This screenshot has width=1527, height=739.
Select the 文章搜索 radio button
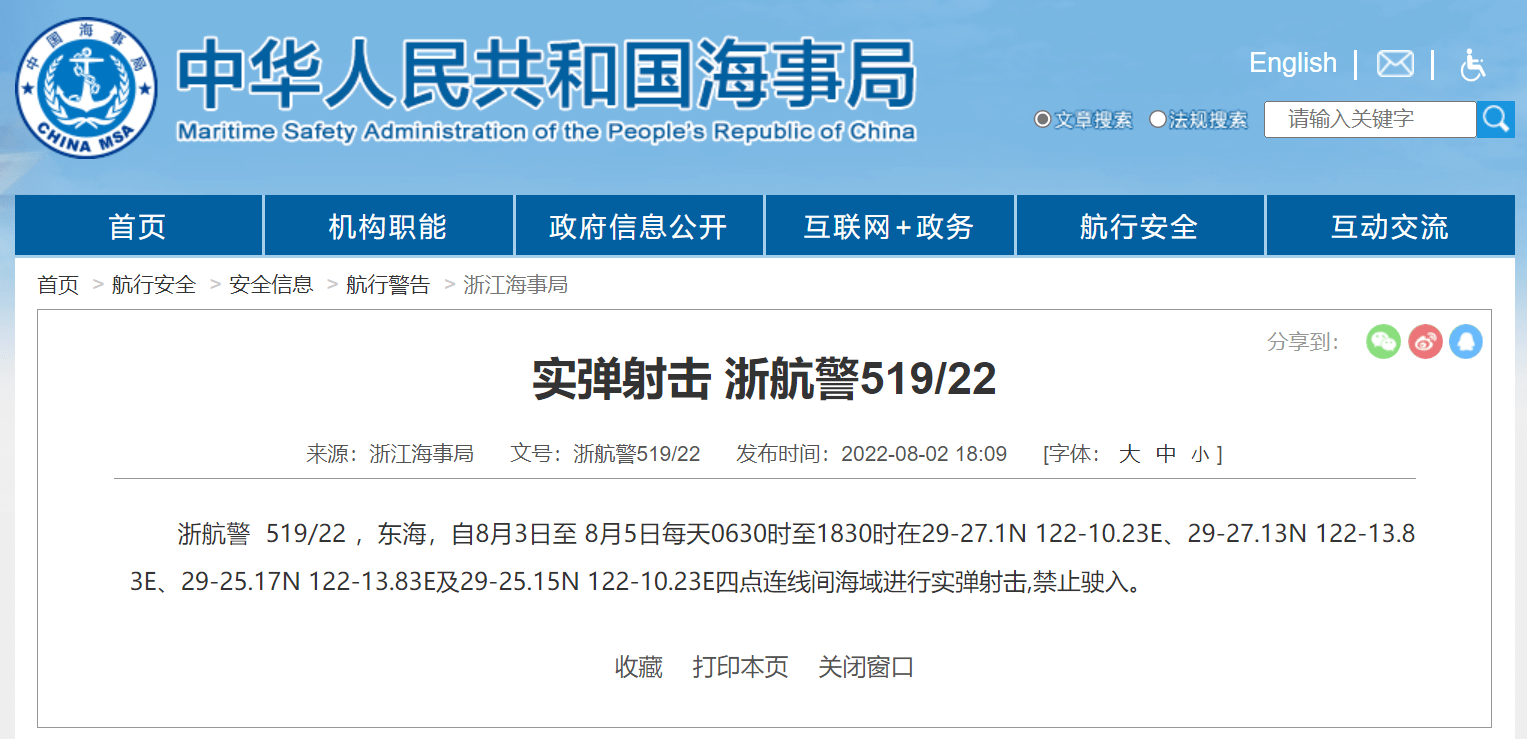[x=1041, y=119]
